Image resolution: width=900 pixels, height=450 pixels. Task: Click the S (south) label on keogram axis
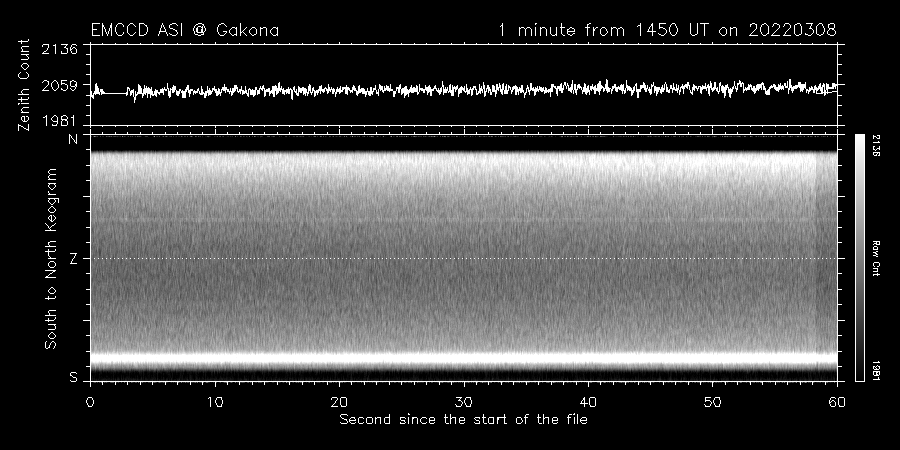pyautogui.click(x=73, y=378)
